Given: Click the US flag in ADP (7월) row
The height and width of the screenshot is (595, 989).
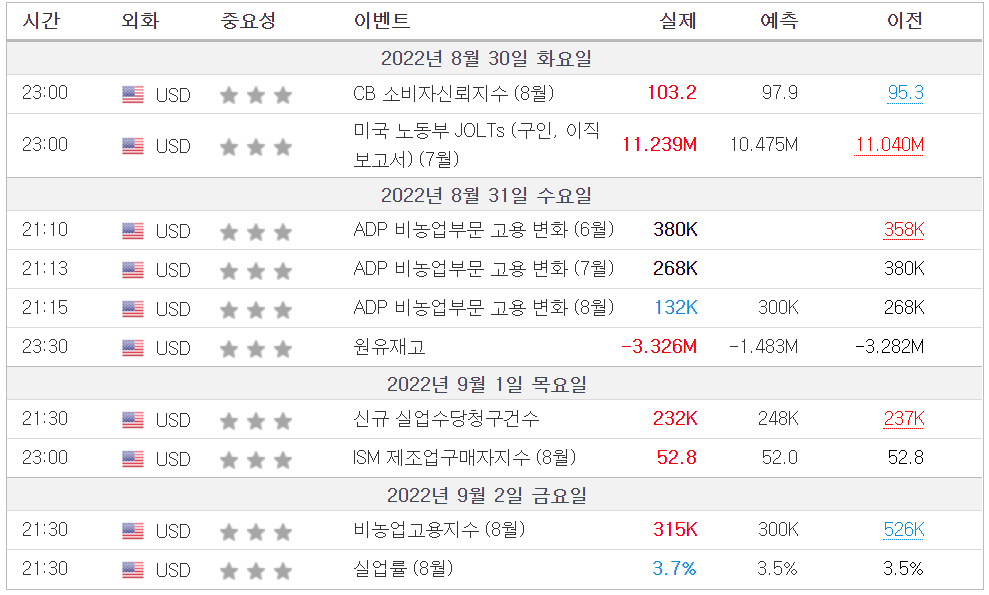Looking at the screenshot, I should (x=132, y=270).
